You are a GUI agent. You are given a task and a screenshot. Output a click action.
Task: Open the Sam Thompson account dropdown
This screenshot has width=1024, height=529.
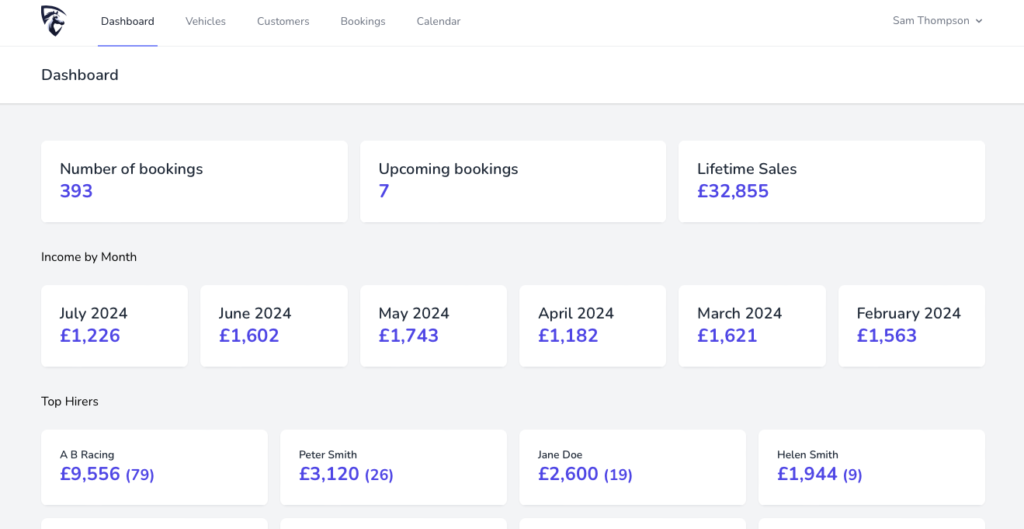(937, 21)
